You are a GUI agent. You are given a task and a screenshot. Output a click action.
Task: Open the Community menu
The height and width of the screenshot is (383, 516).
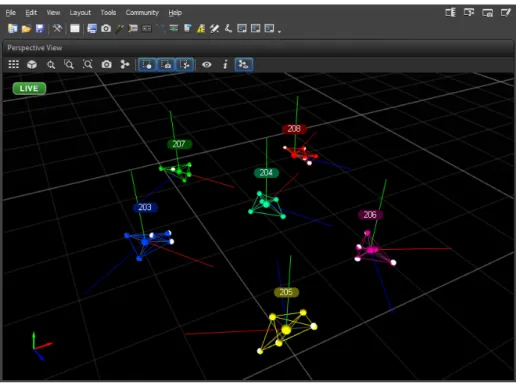[142, 13]
